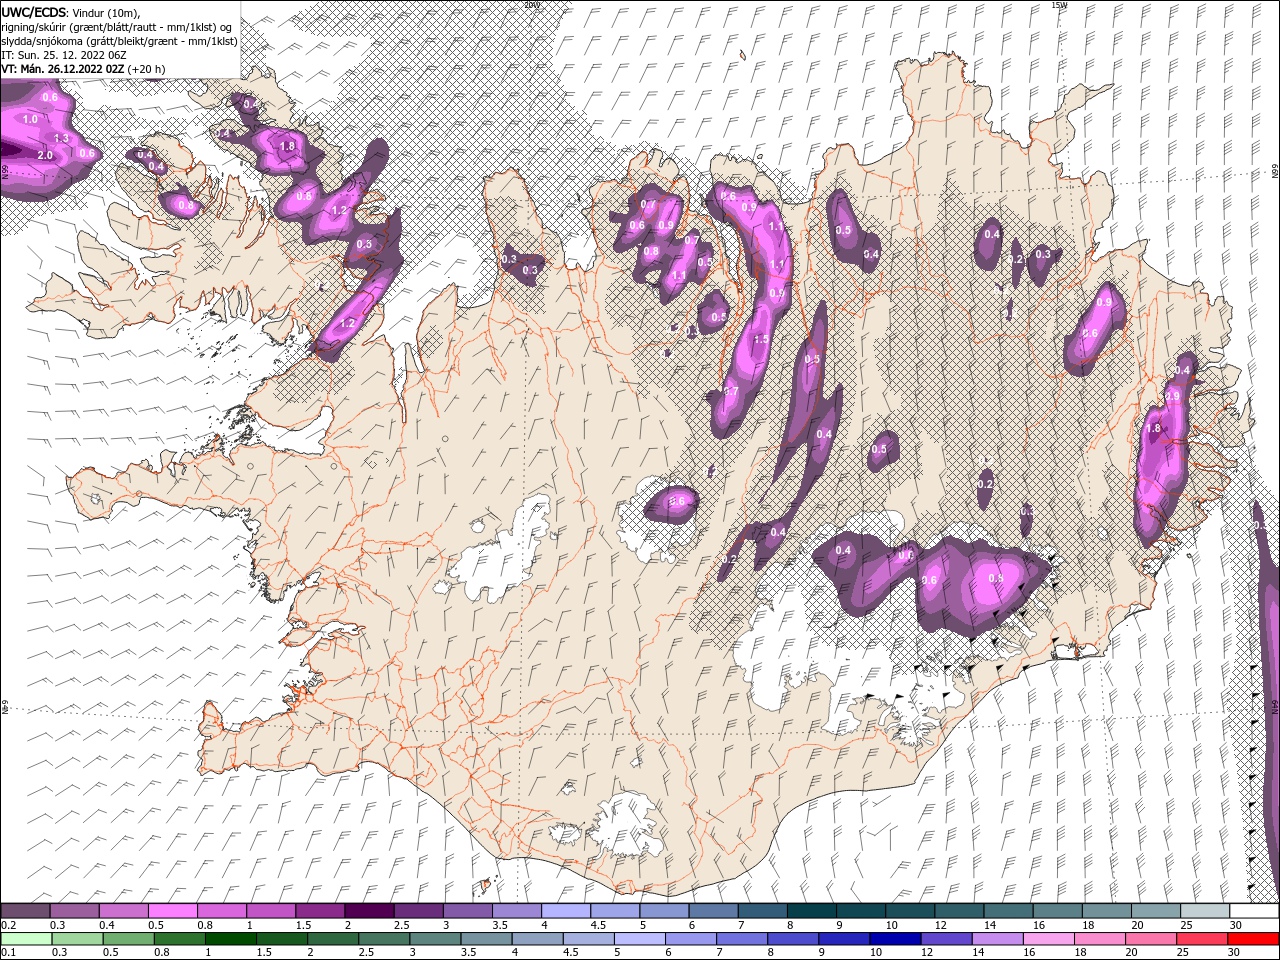Click the '20W' longitude label at top
The width and height of the screenshot is (1280, 960).
pos(531,5)
